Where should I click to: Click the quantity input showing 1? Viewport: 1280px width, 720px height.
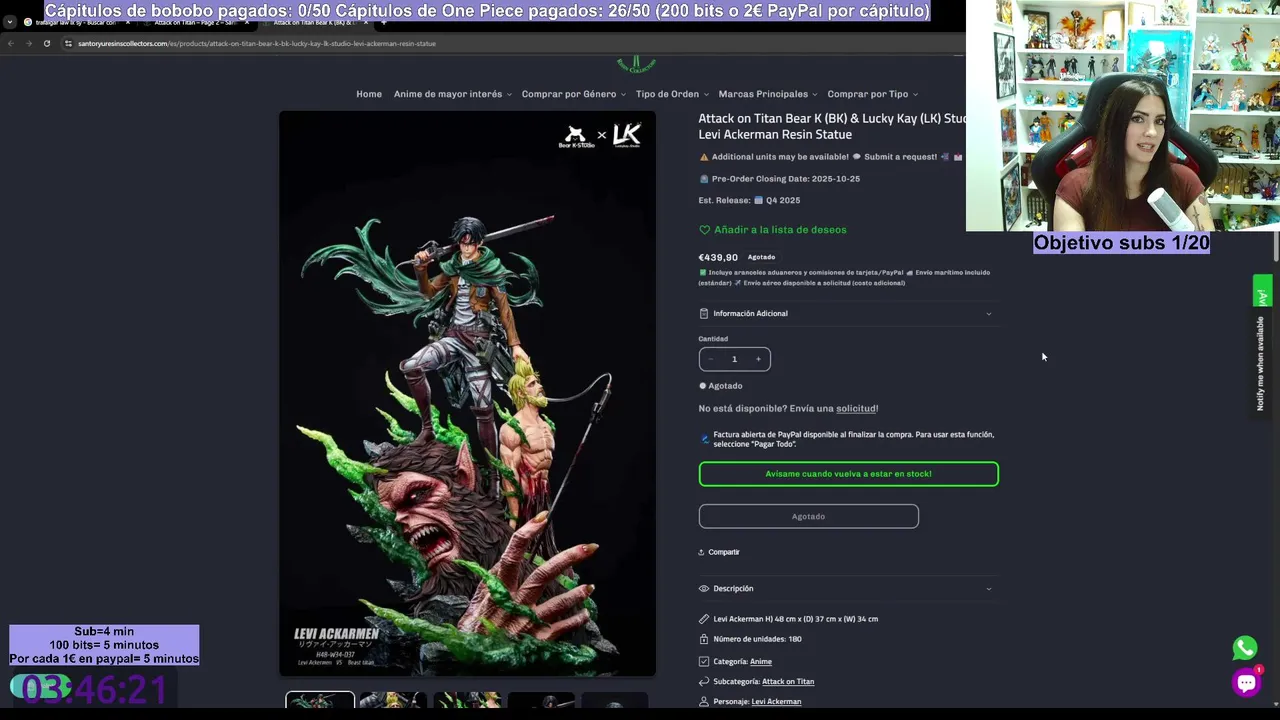(734, 359)
